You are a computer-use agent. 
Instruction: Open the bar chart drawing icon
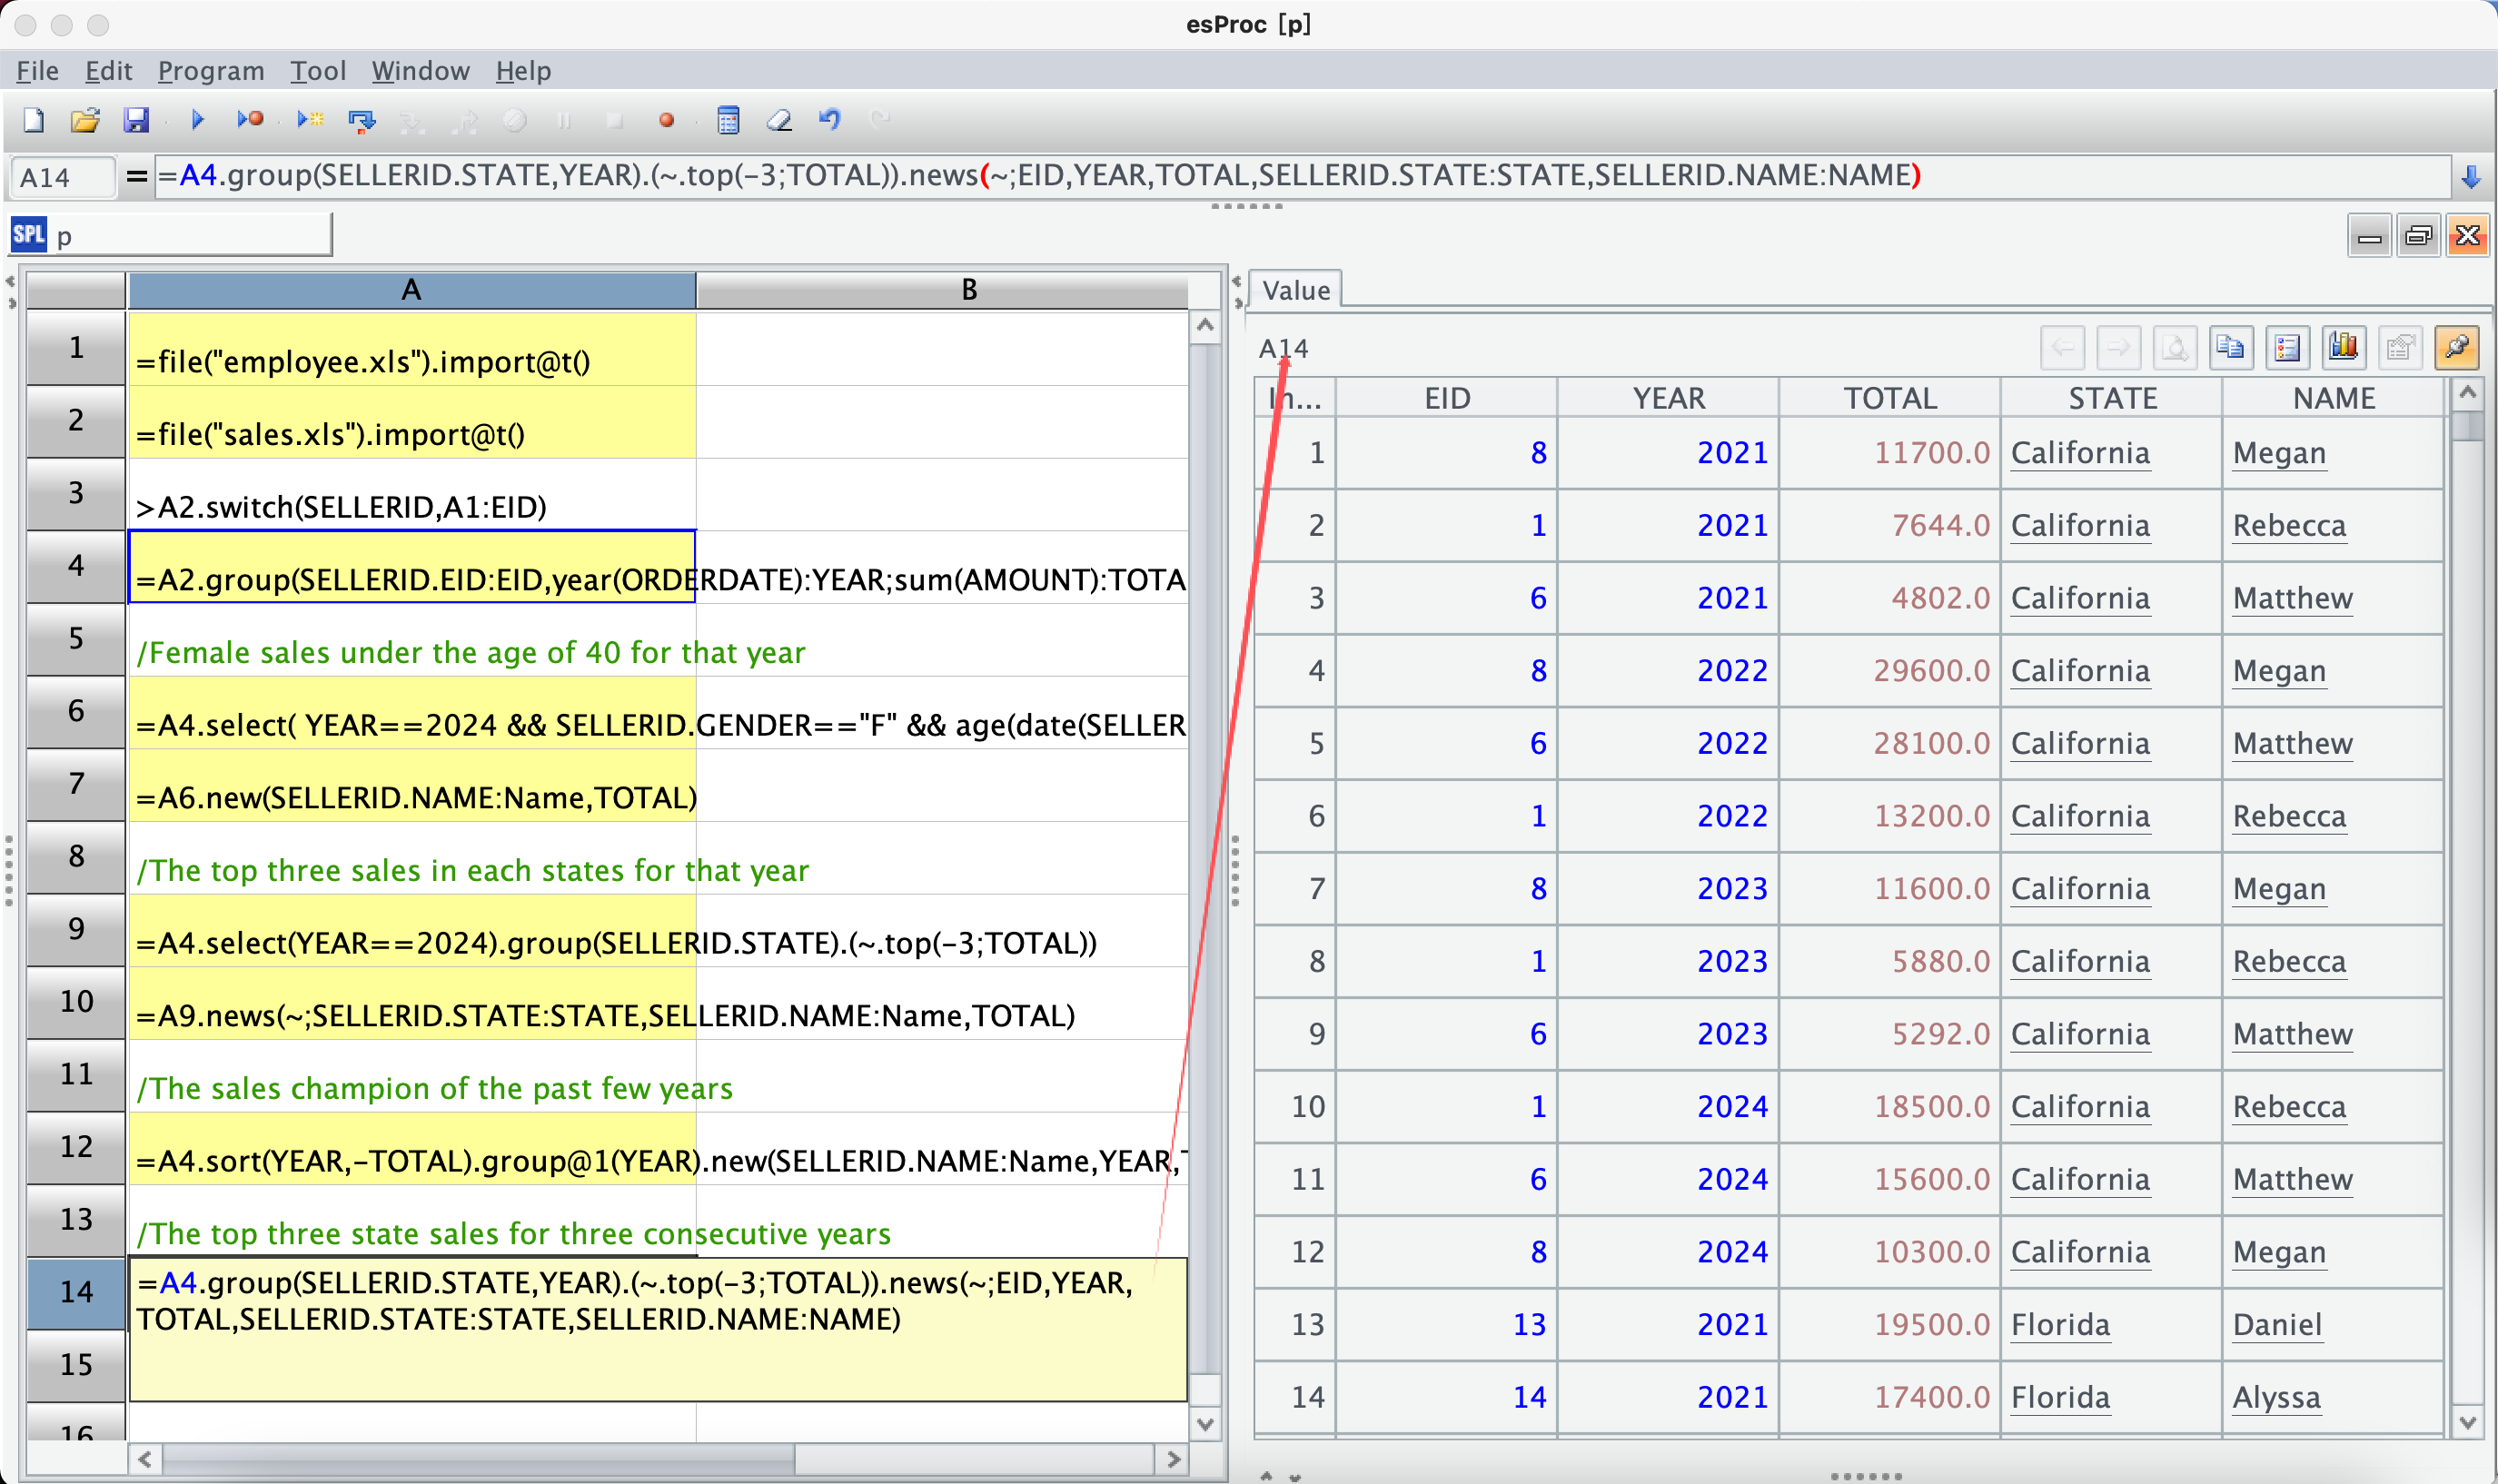[x=2343, y=348]
